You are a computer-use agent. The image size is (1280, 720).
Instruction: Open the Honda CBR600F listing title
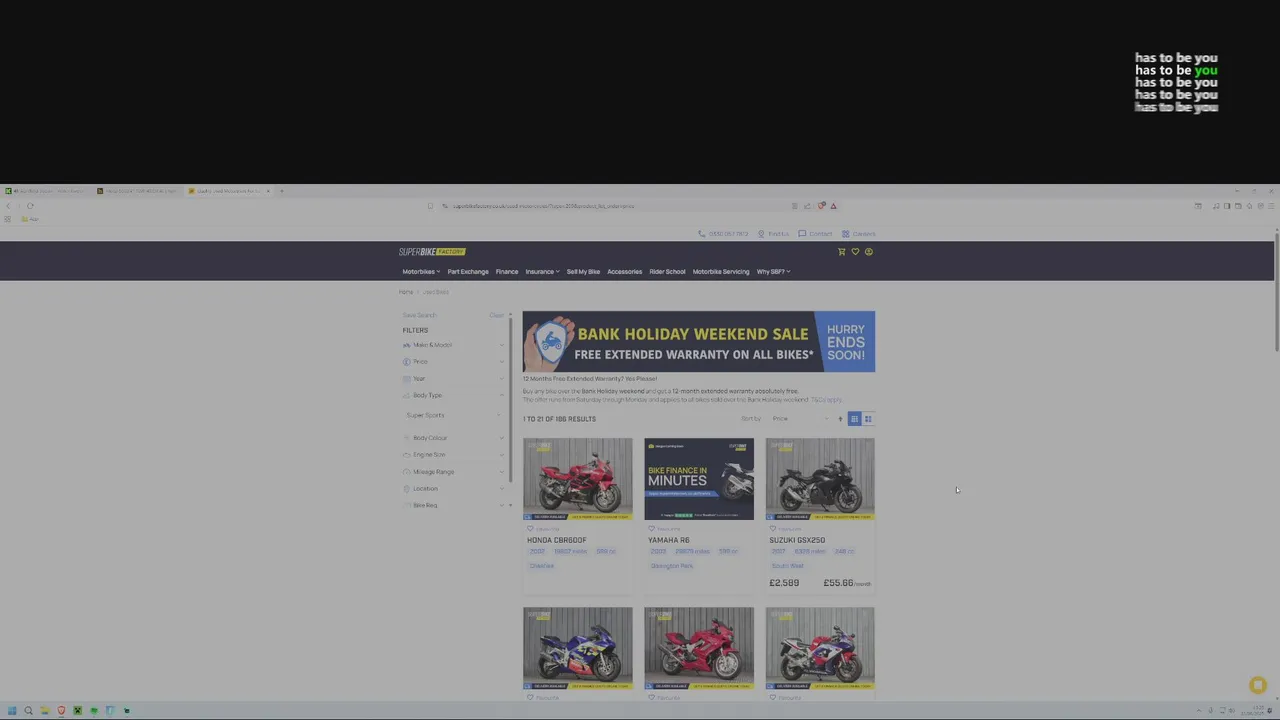tap(557, 541)
